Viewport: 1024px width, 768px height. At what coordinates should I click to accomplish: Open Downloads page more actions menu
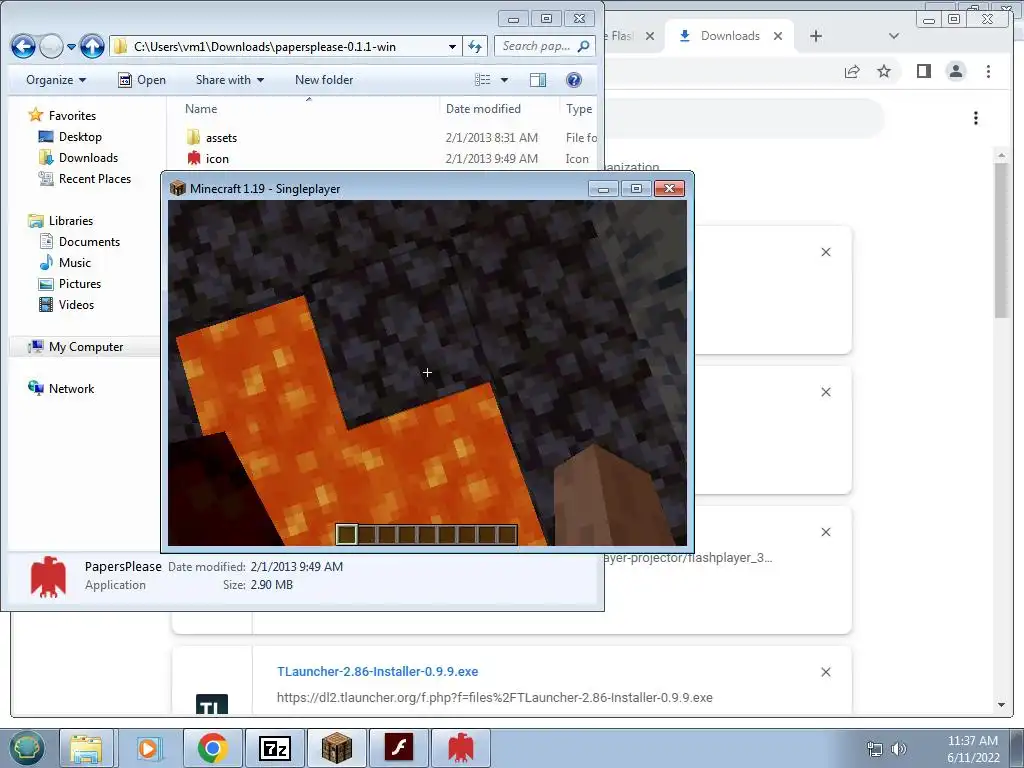click(x=976, y=118)
